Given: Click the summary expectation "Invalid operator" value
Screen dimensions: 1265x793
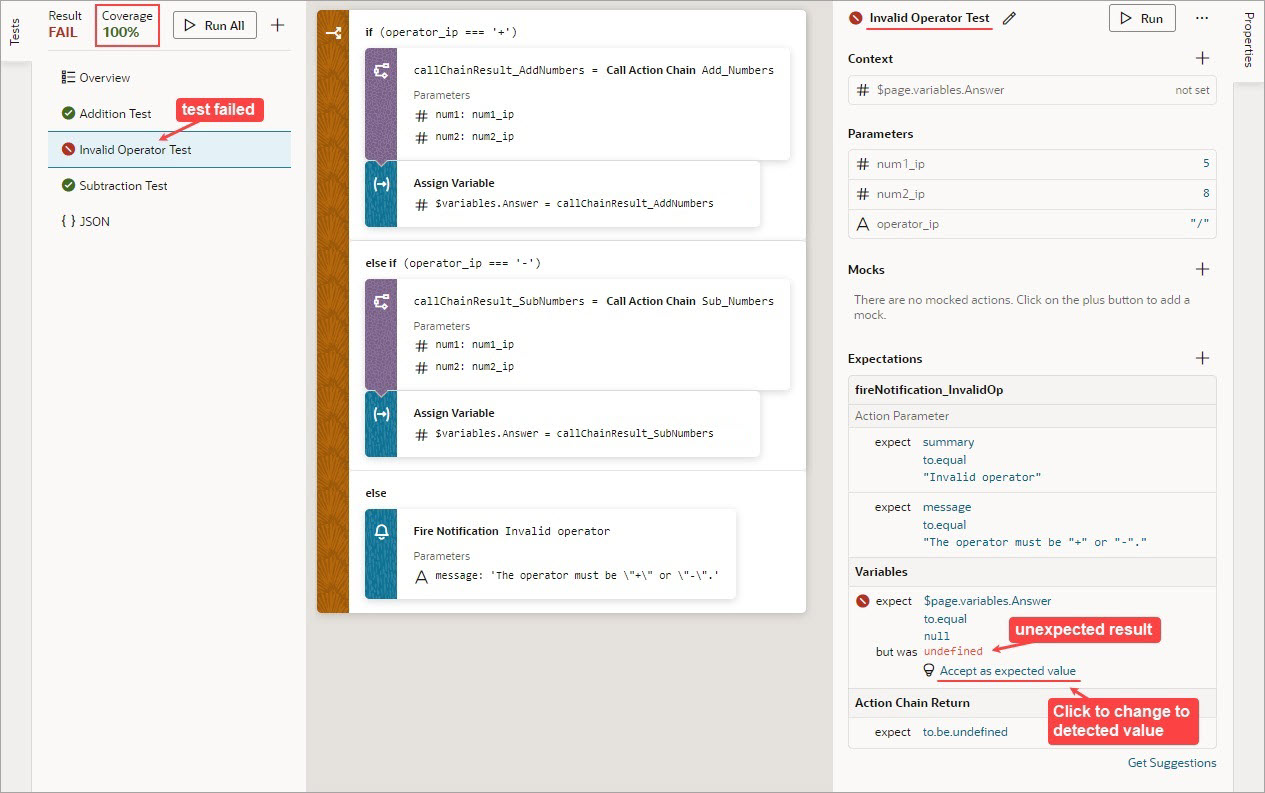Looking at the screenshot, I should [982, 477].
